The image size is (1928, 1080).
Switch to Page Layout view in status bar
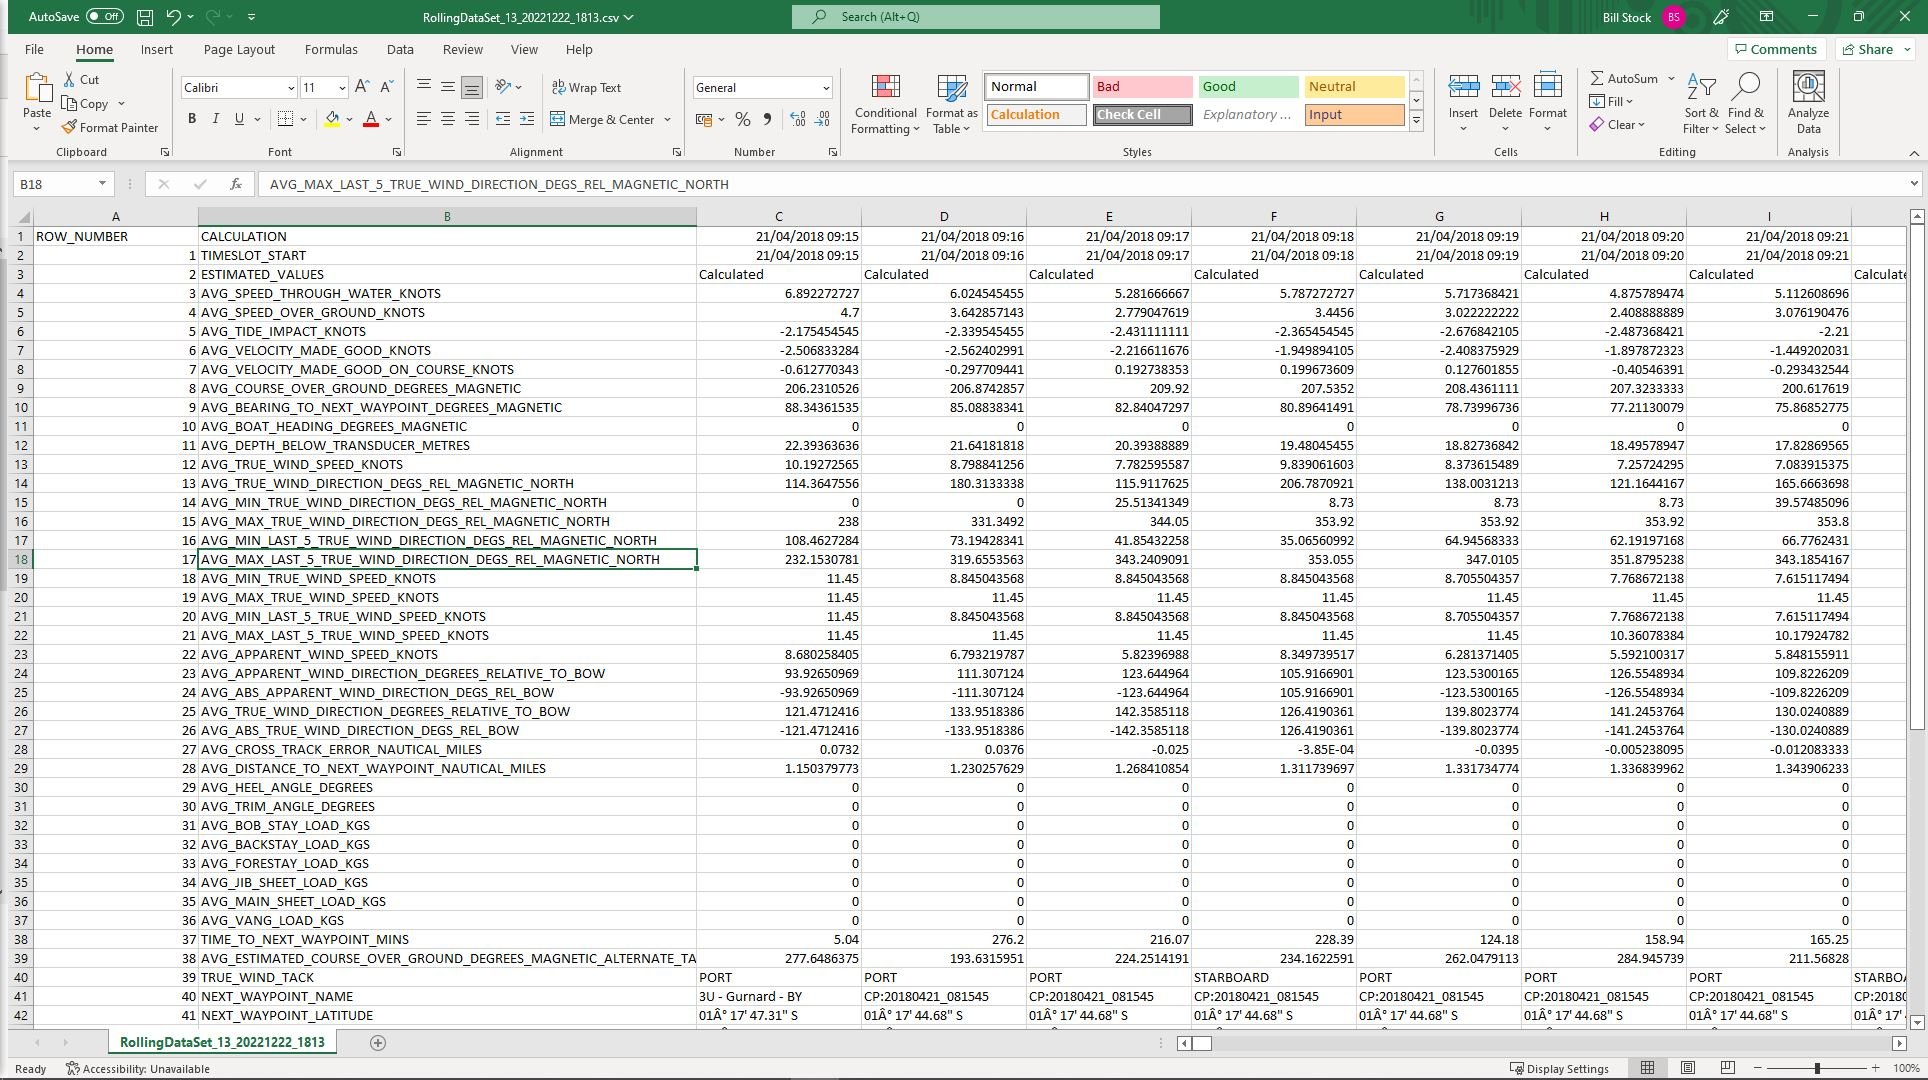click(1688, 1068)
